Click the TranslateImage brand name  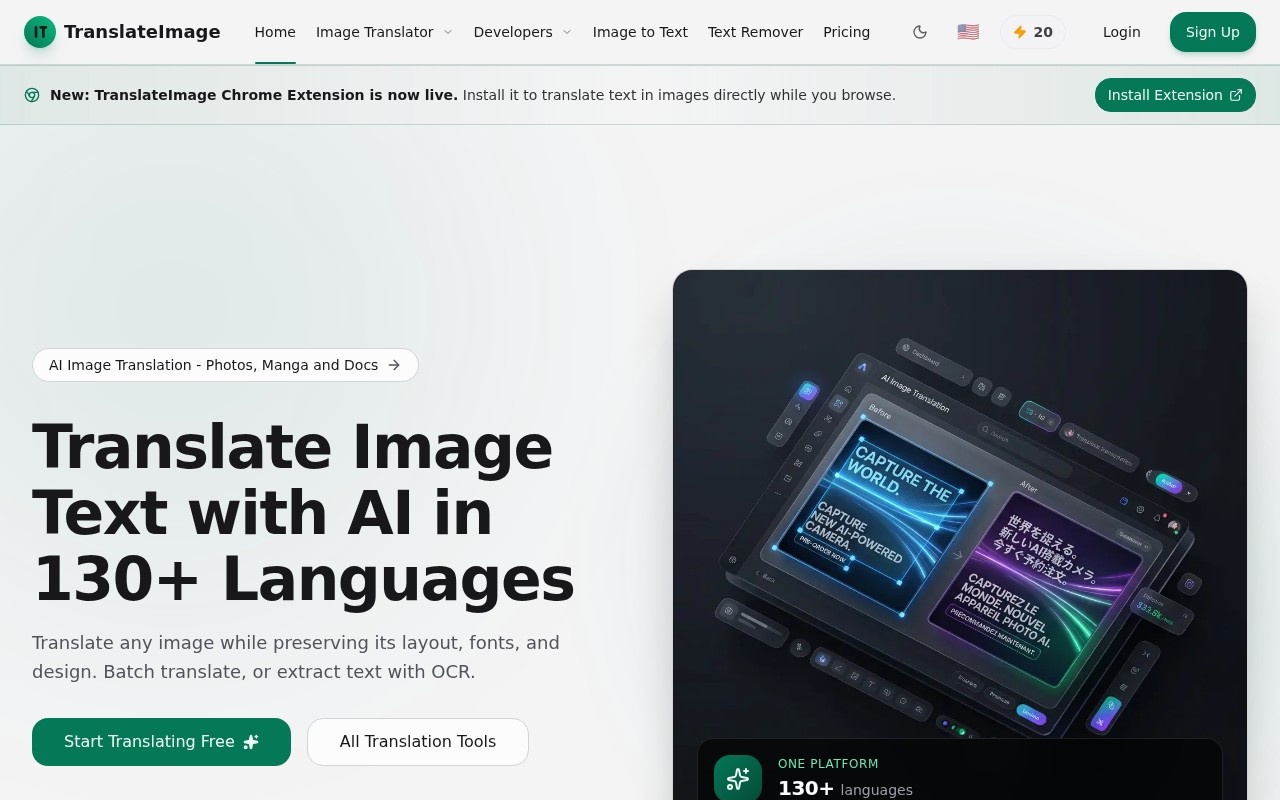point(142,32)
